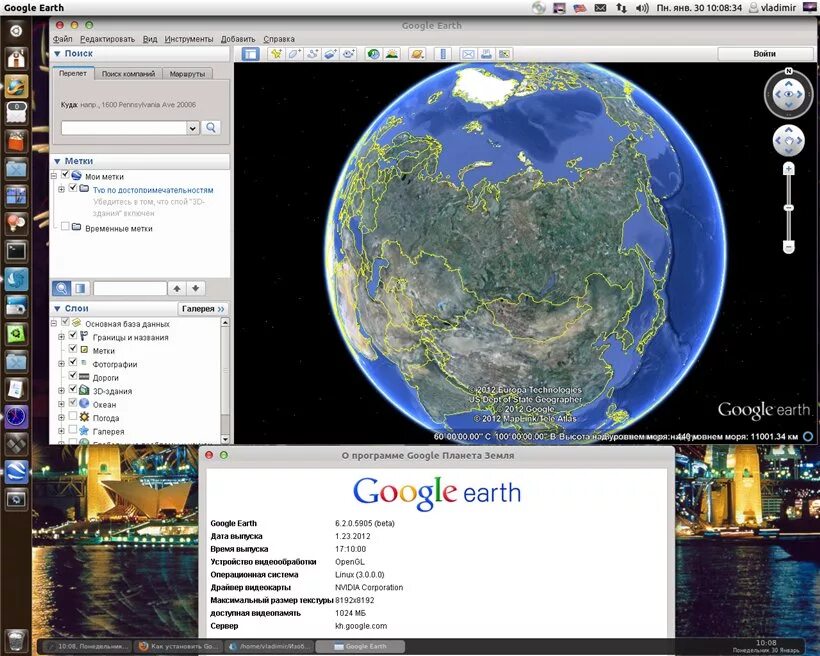Open the Вид menu
Image resolution: width=820 pixels, height=656 pixels.
point(150,39)
